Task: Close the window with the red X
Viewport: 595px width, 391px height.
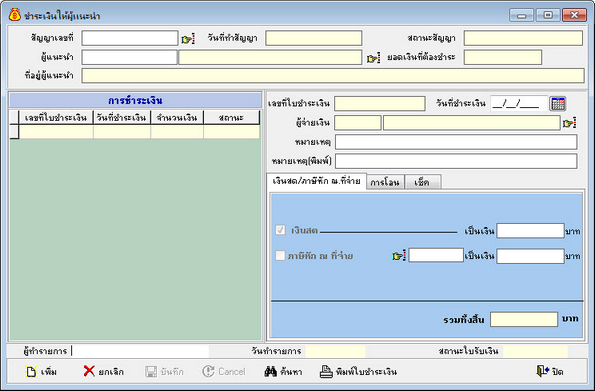Action: point(575,15)
